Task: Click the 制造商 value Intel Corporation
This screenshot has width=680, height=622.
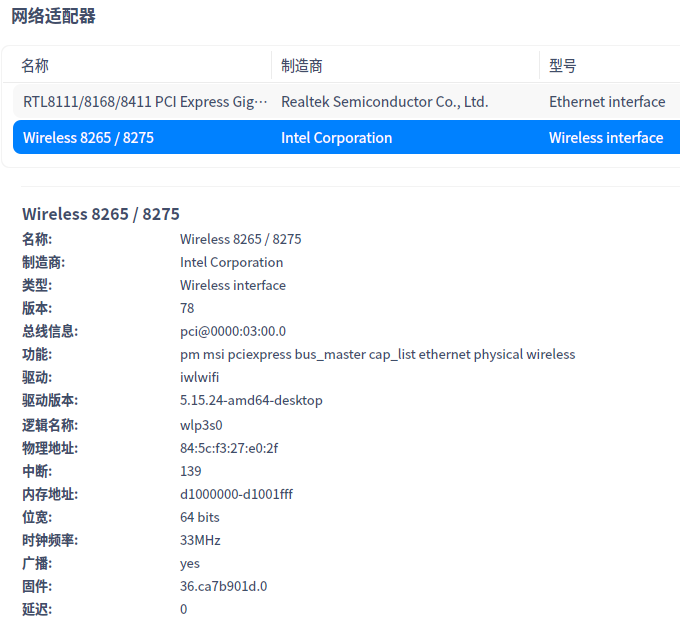Action: point(232,262)
